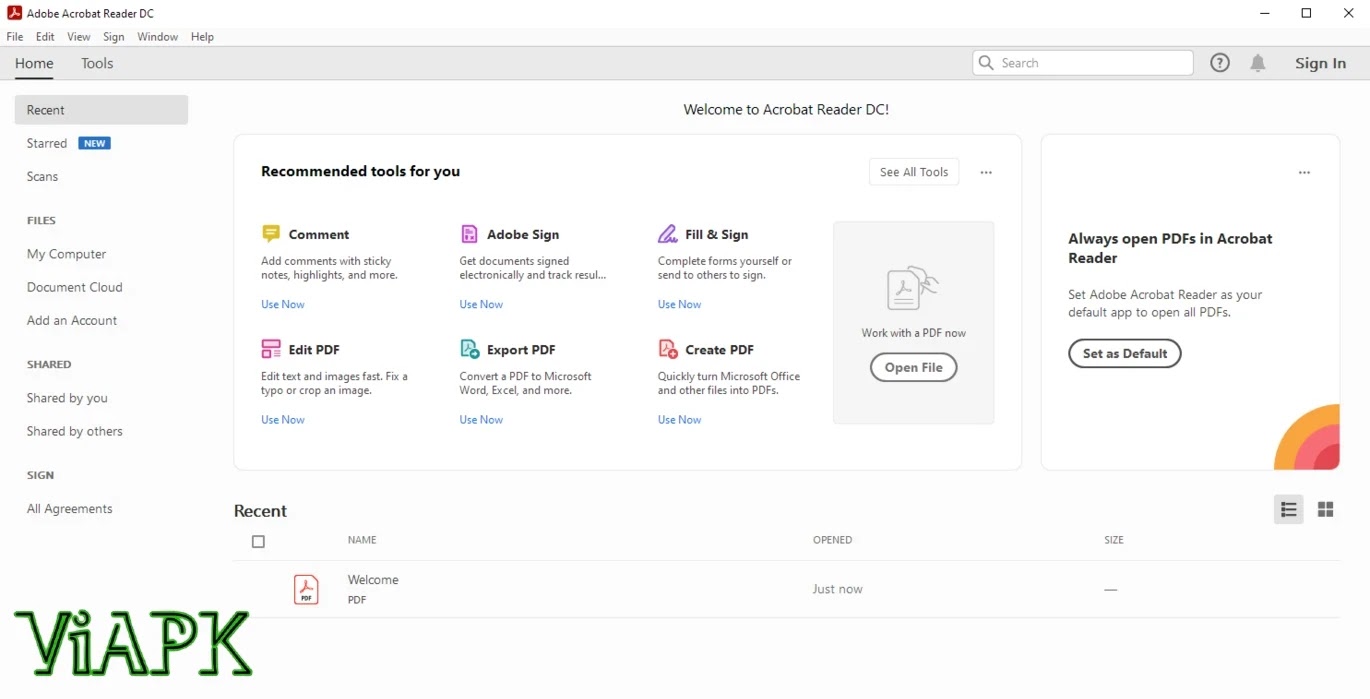Click Add an Account in sidebar
The height and width of the screenshot is (699, 1370).
pyautogui.click(x=72, y=321)
